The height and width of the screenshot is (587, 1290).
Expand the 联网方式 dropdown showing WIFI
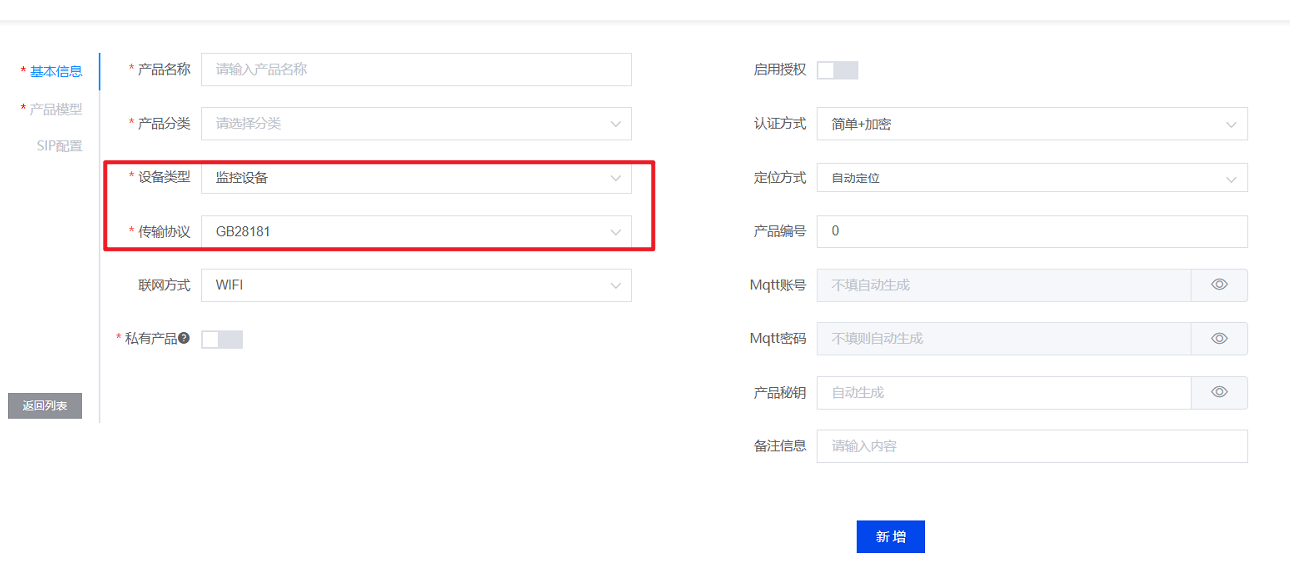tap(416, 285)
